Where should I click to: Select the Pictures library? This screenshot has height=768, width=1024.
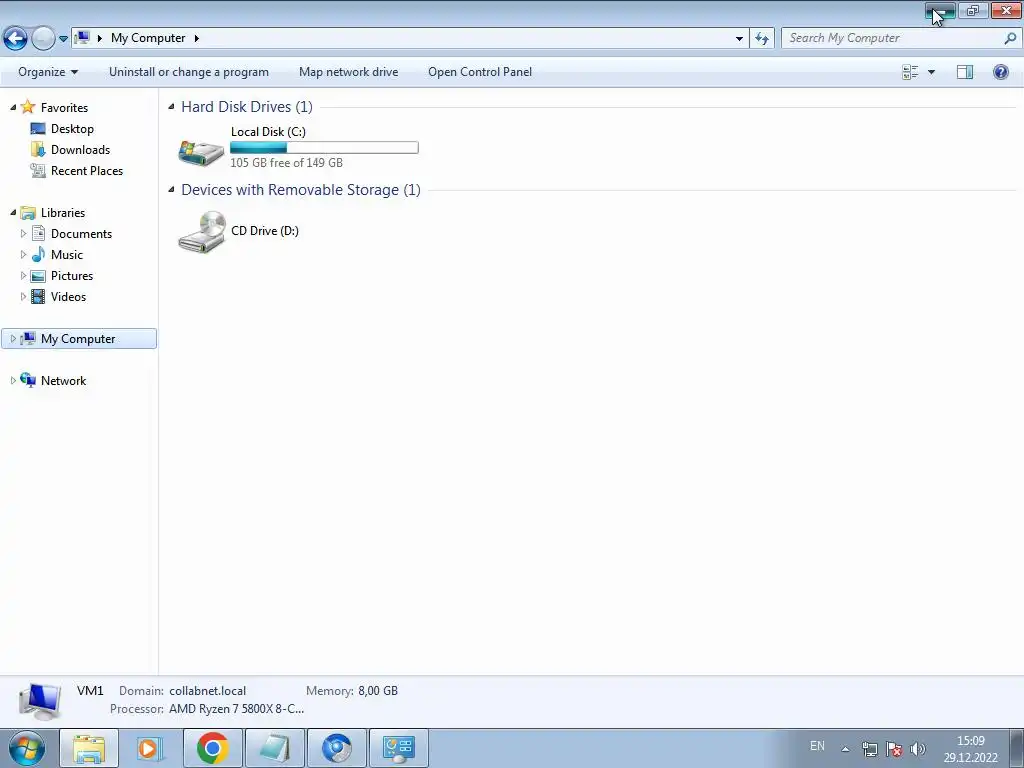pos(72,276)
